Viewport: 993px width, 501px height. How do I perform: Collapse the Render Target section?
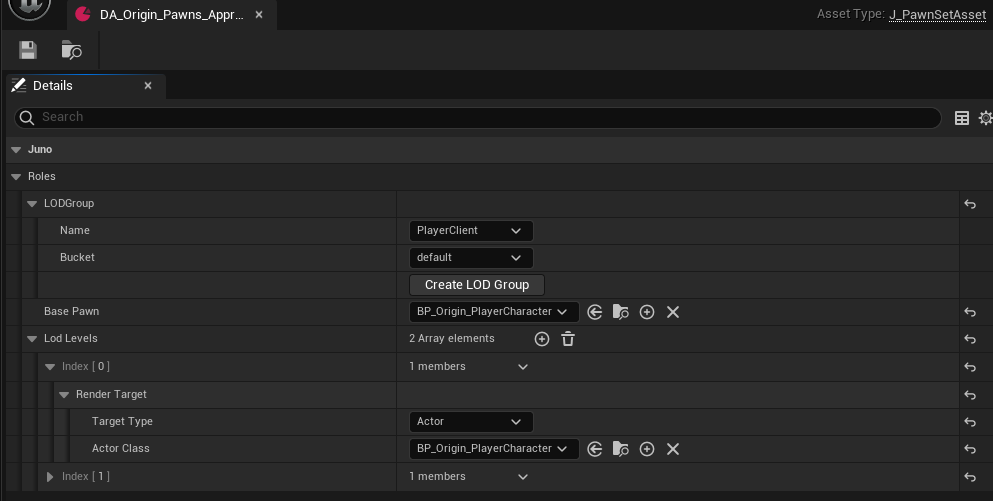pyautogui.click(x=64, y=395)
